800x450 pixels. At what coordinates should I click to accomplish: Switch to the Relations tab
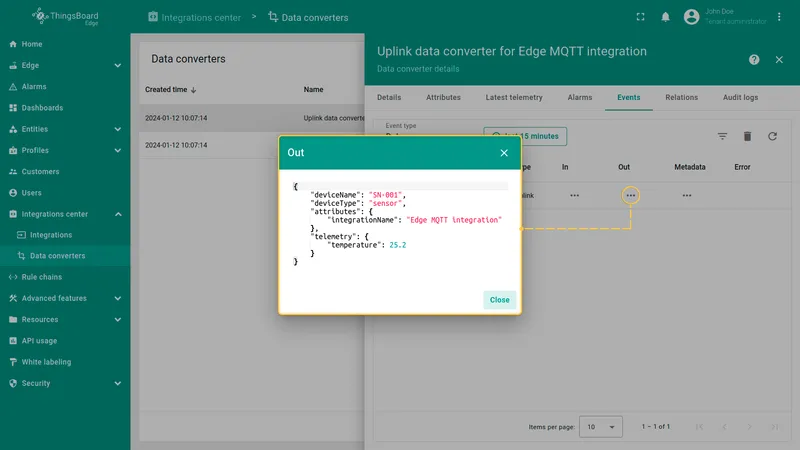click(681, 97)
